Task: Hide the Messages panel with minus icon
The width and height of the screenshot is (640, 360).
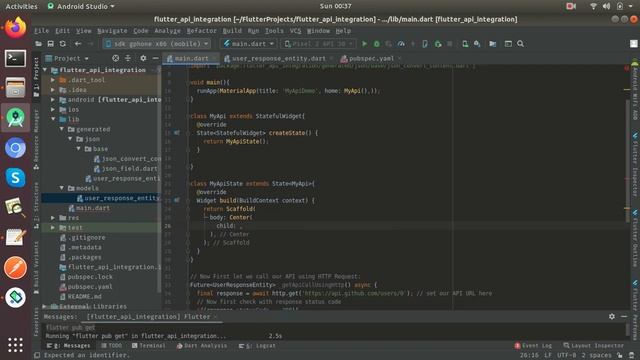Action: pos(624,316)
